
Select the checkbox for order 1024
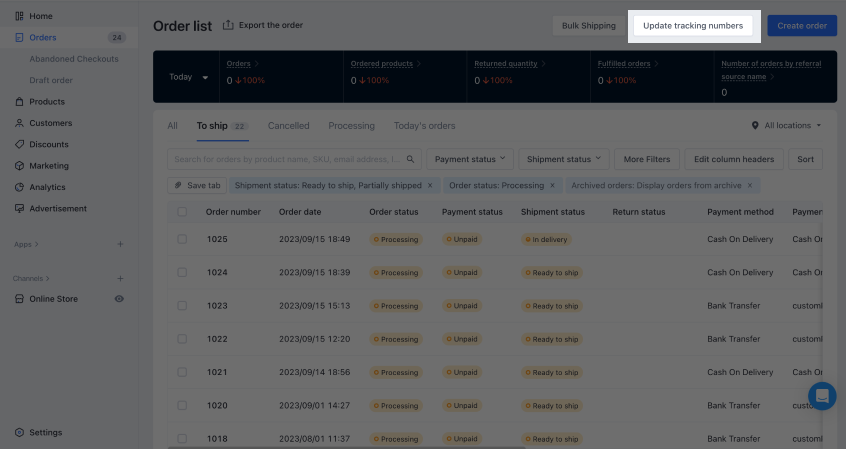[x=182, y=273]
